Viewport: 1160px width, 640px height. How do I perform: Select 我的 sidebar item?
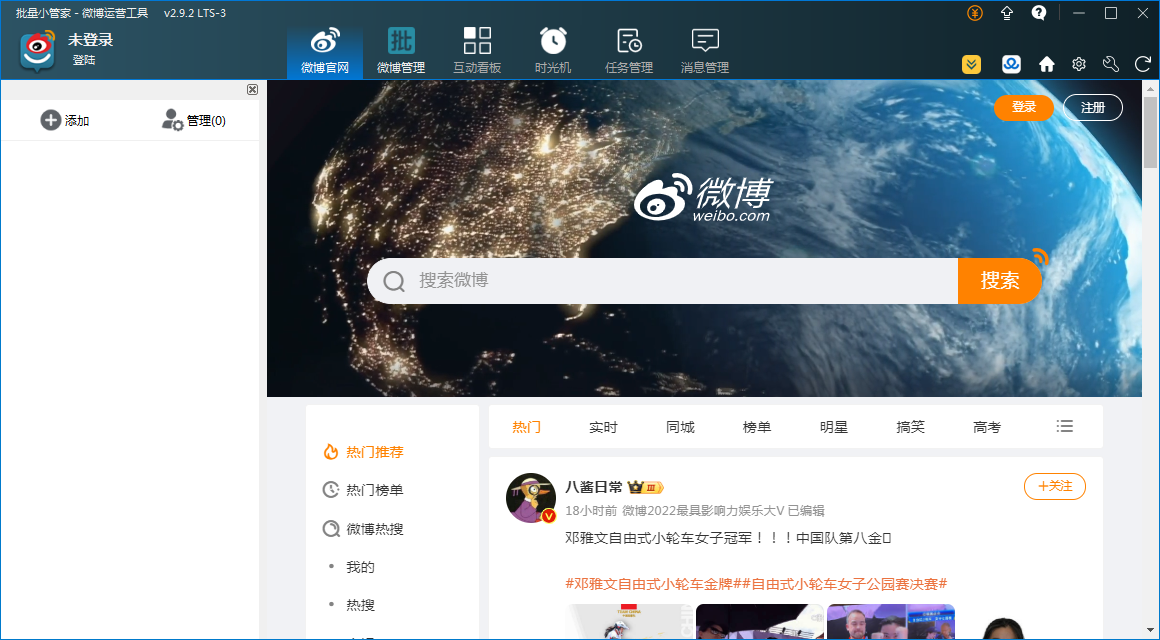point(360,567)
